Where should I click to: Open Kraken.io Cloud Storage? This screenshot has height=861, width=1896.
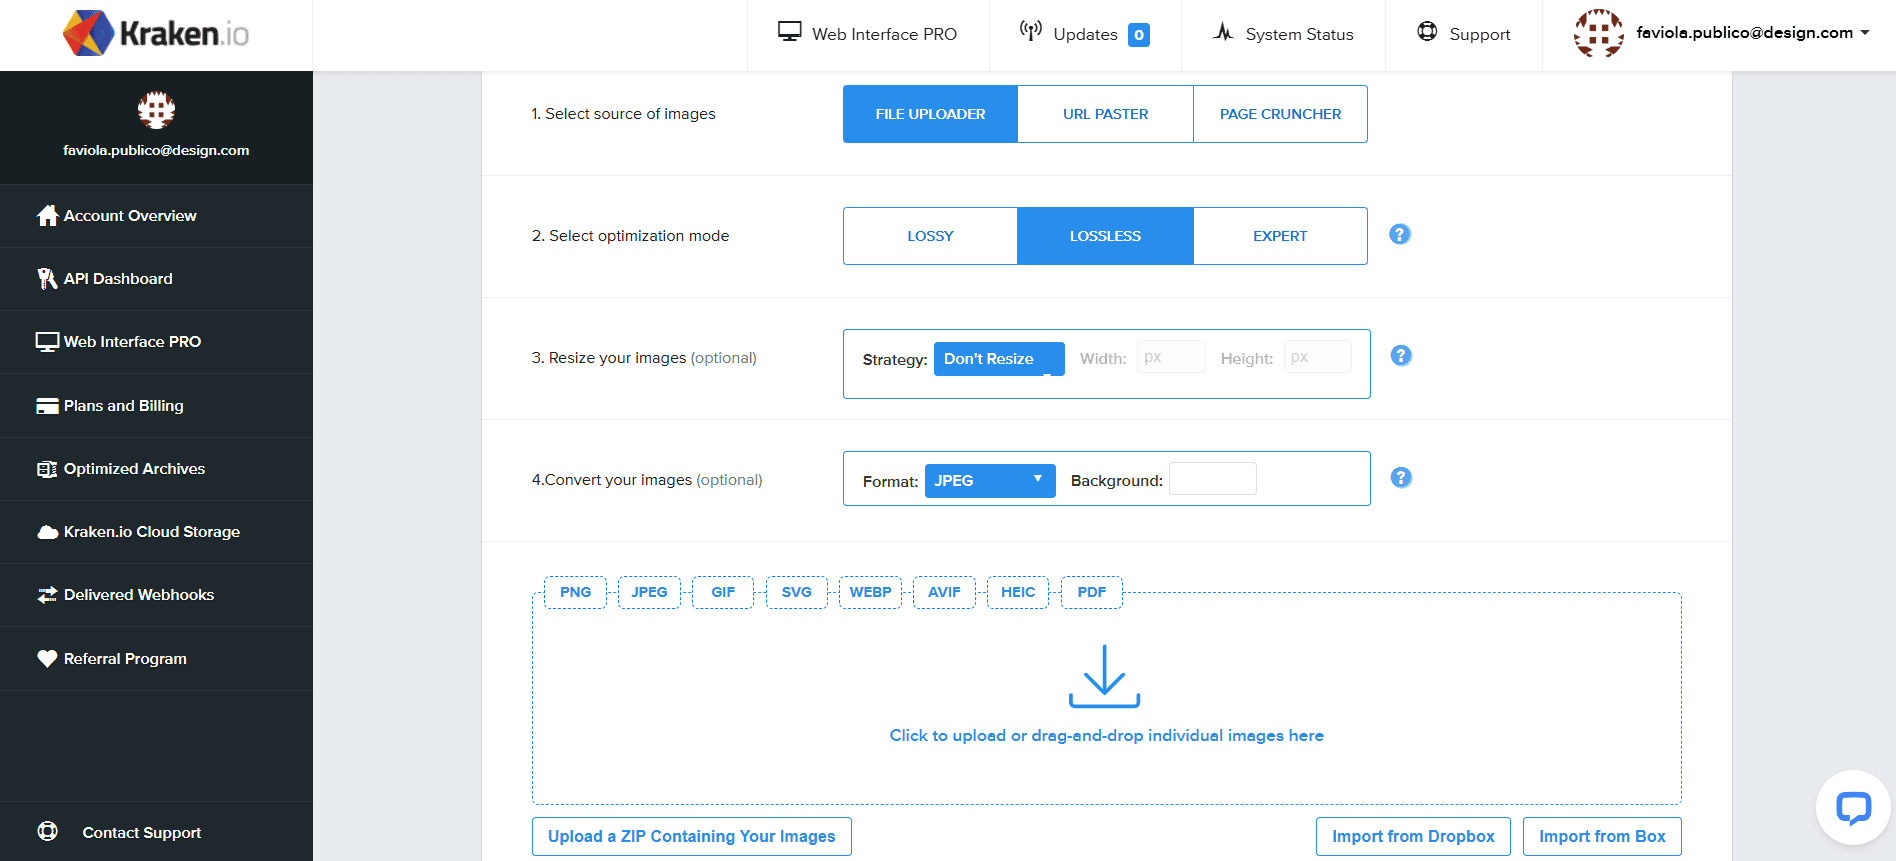tap(156, 532)
